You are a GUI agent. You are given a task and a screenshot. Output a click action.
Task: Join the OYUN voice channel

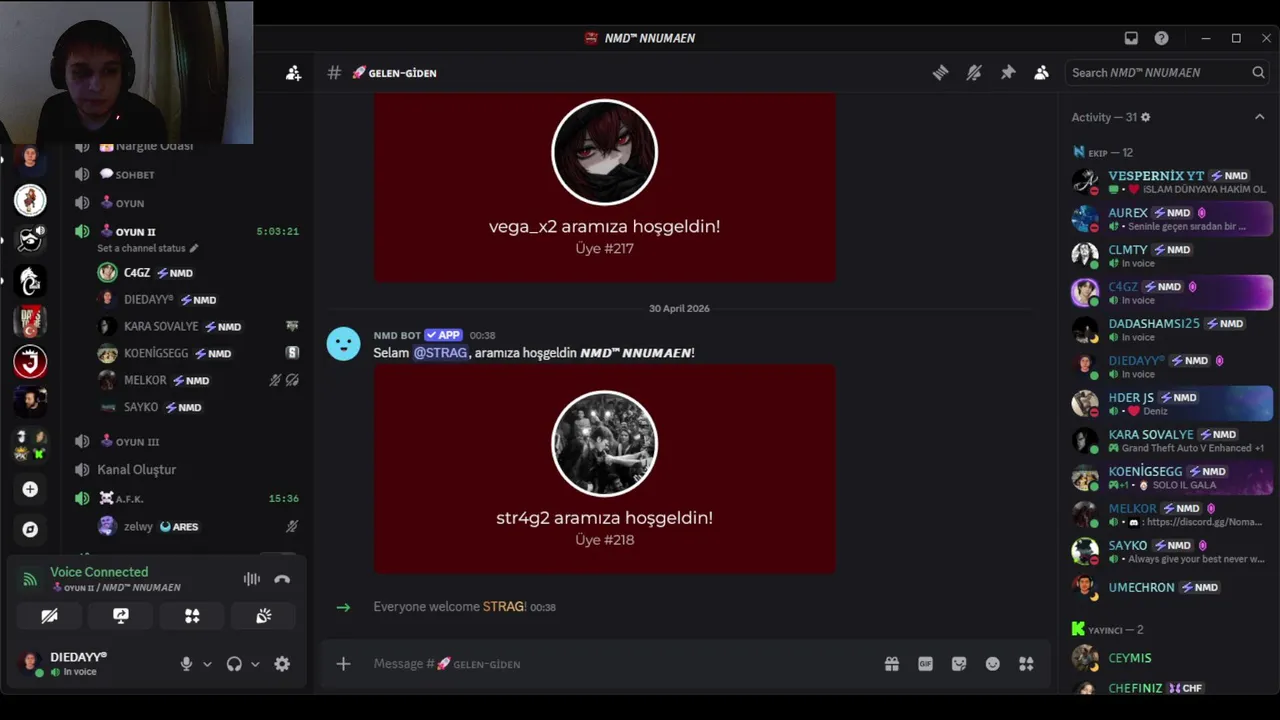pyautogui.click(x=186, y=203)
